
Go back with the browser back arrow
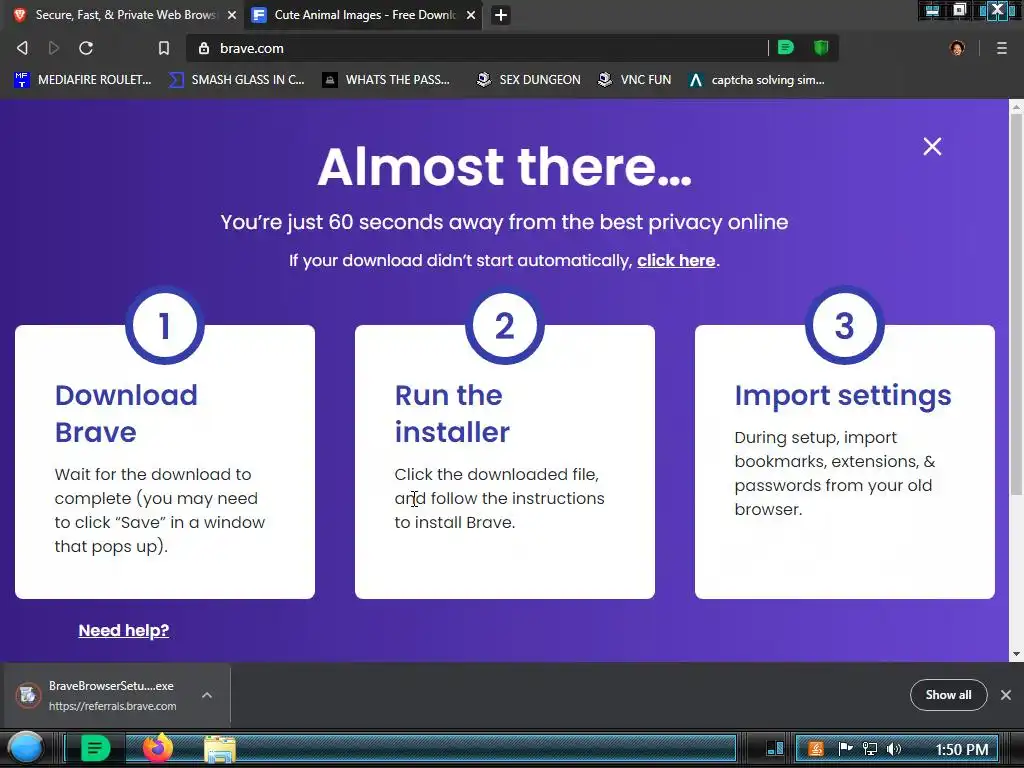pyautogui.click(x=22, y=48)
